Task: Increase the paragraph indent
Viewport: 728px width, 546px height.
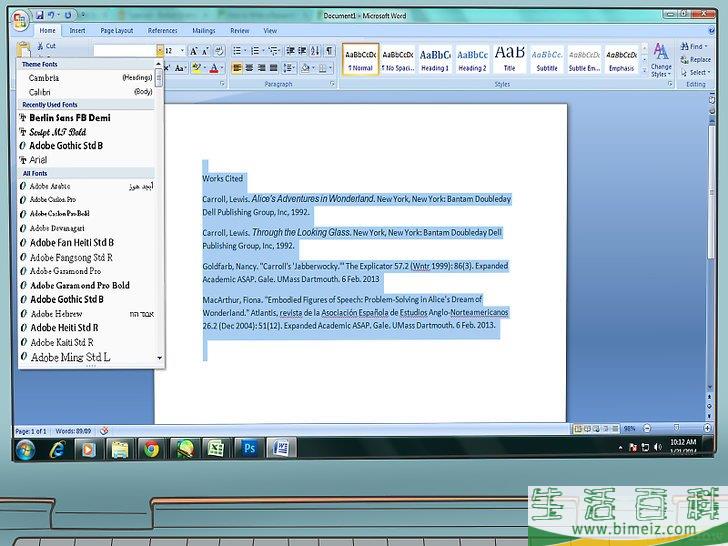Action: pos(302,51)
